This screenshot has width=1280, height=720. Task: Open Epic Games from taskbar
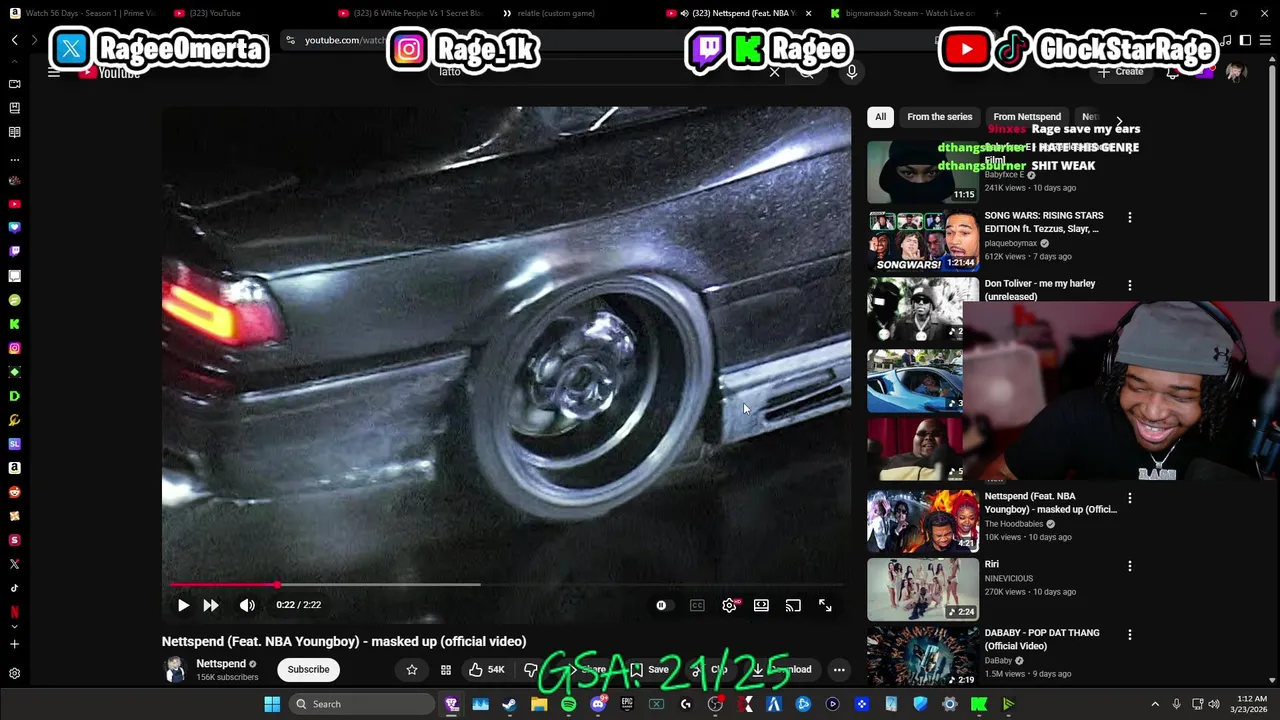tap(627, 704)
